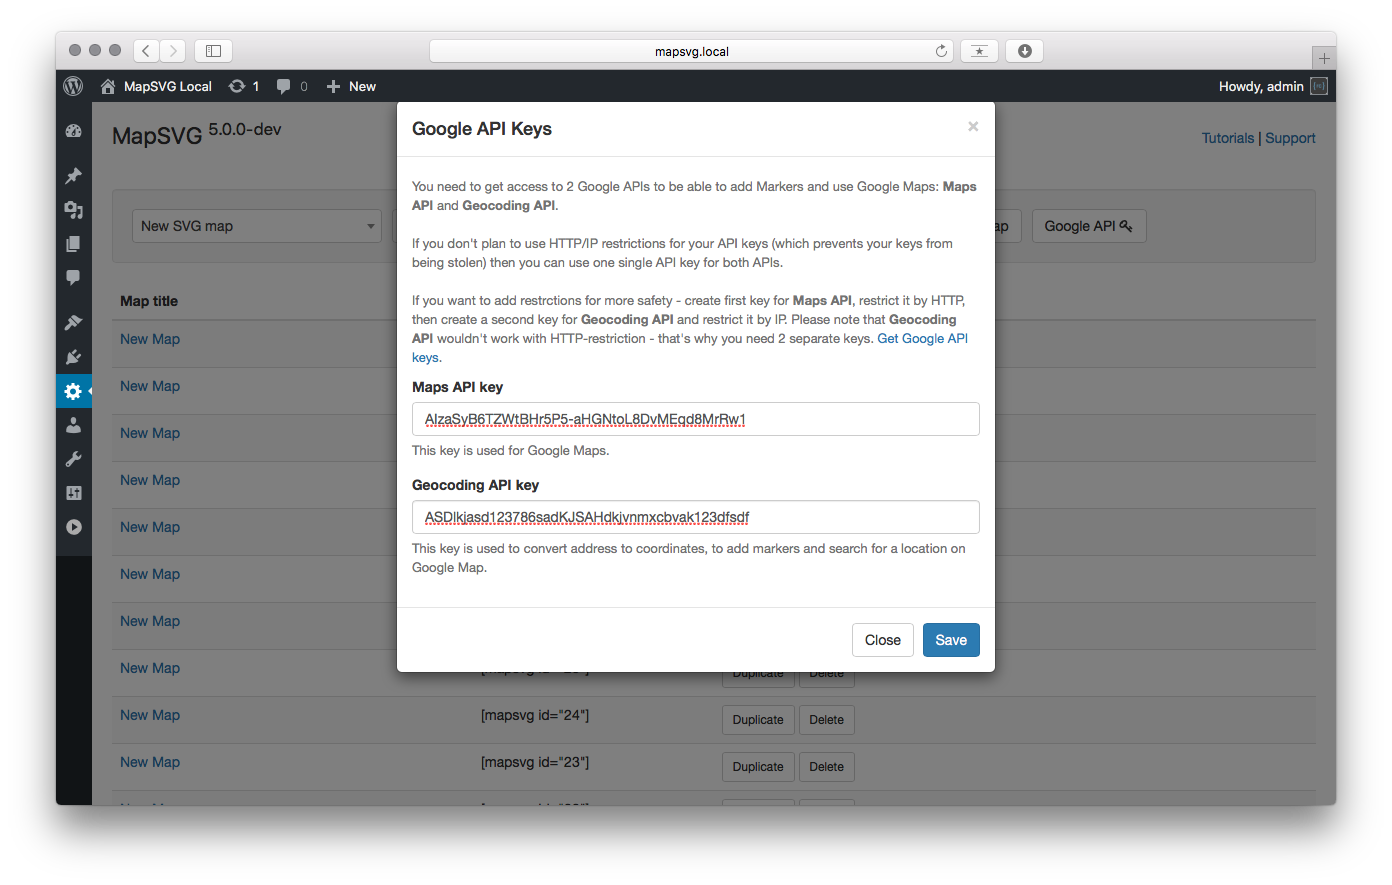1392x885 pixels.
Task: Duplicate the map with id 24
Action: pos(758,720)
